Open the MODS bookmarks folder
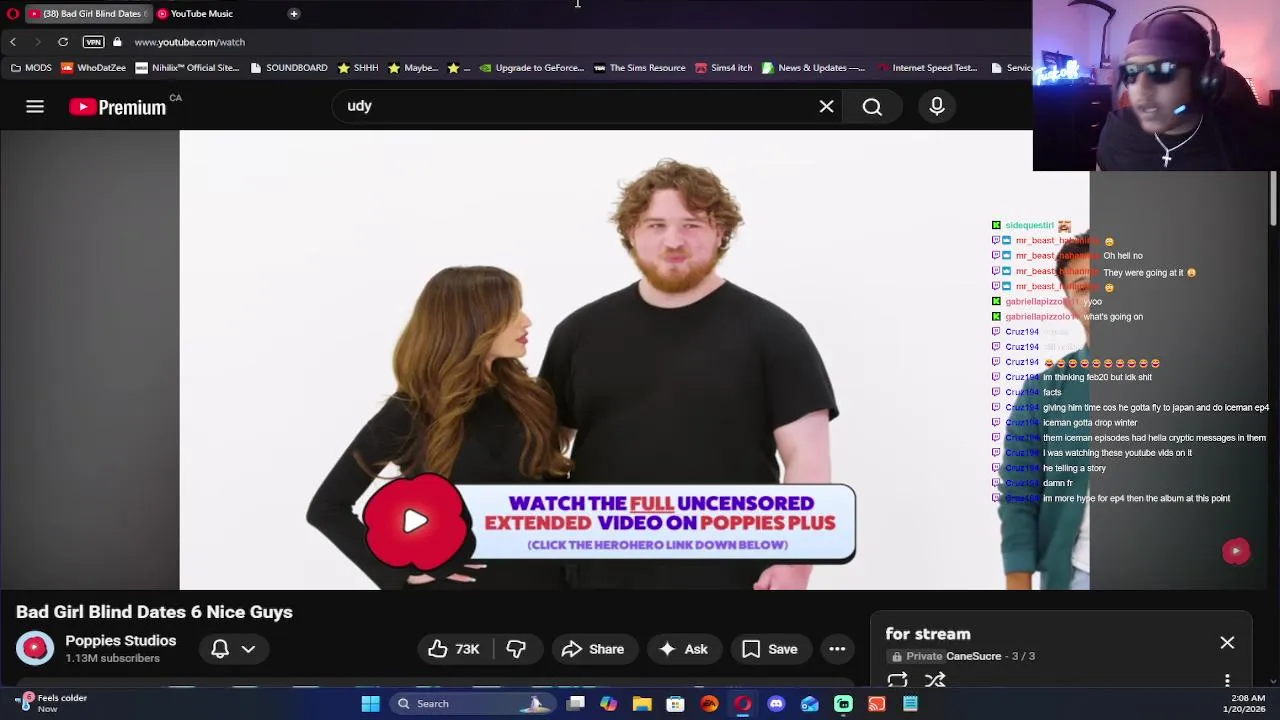Screen dimensions: 1280x720 coord(30,68)
